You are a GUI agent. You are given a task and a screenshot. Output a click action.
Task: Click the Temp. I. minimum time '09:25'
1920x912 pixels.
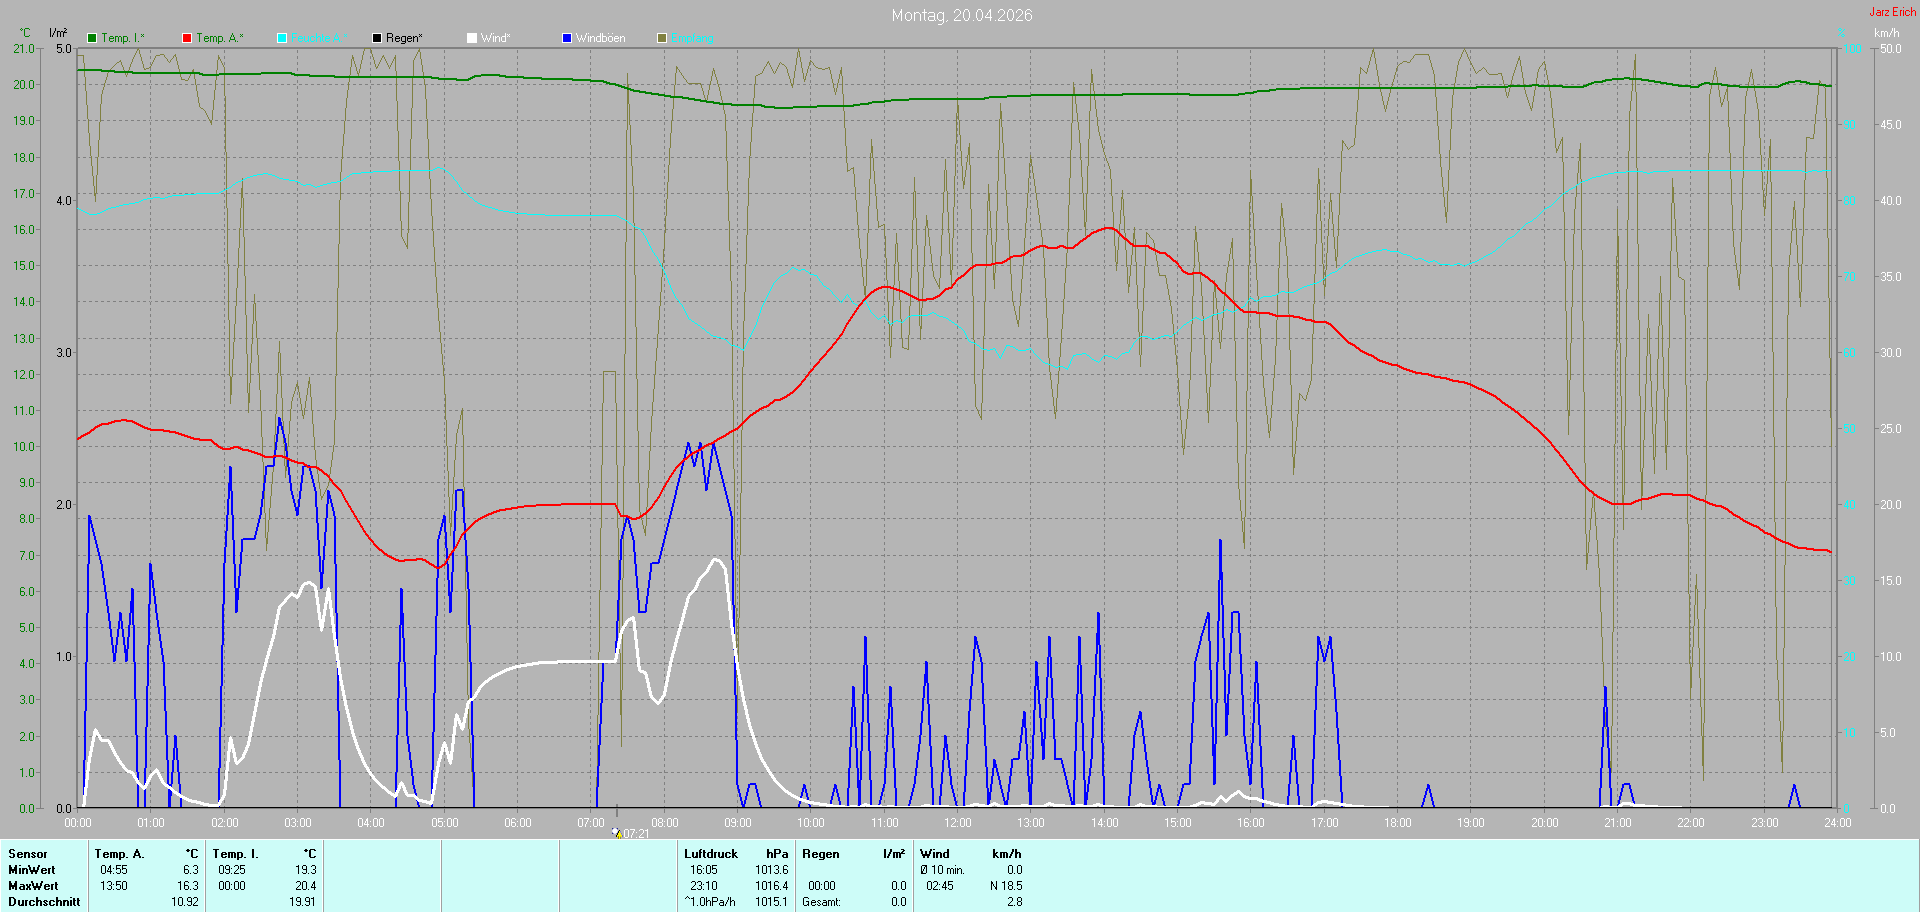click(x=232, y=870)
